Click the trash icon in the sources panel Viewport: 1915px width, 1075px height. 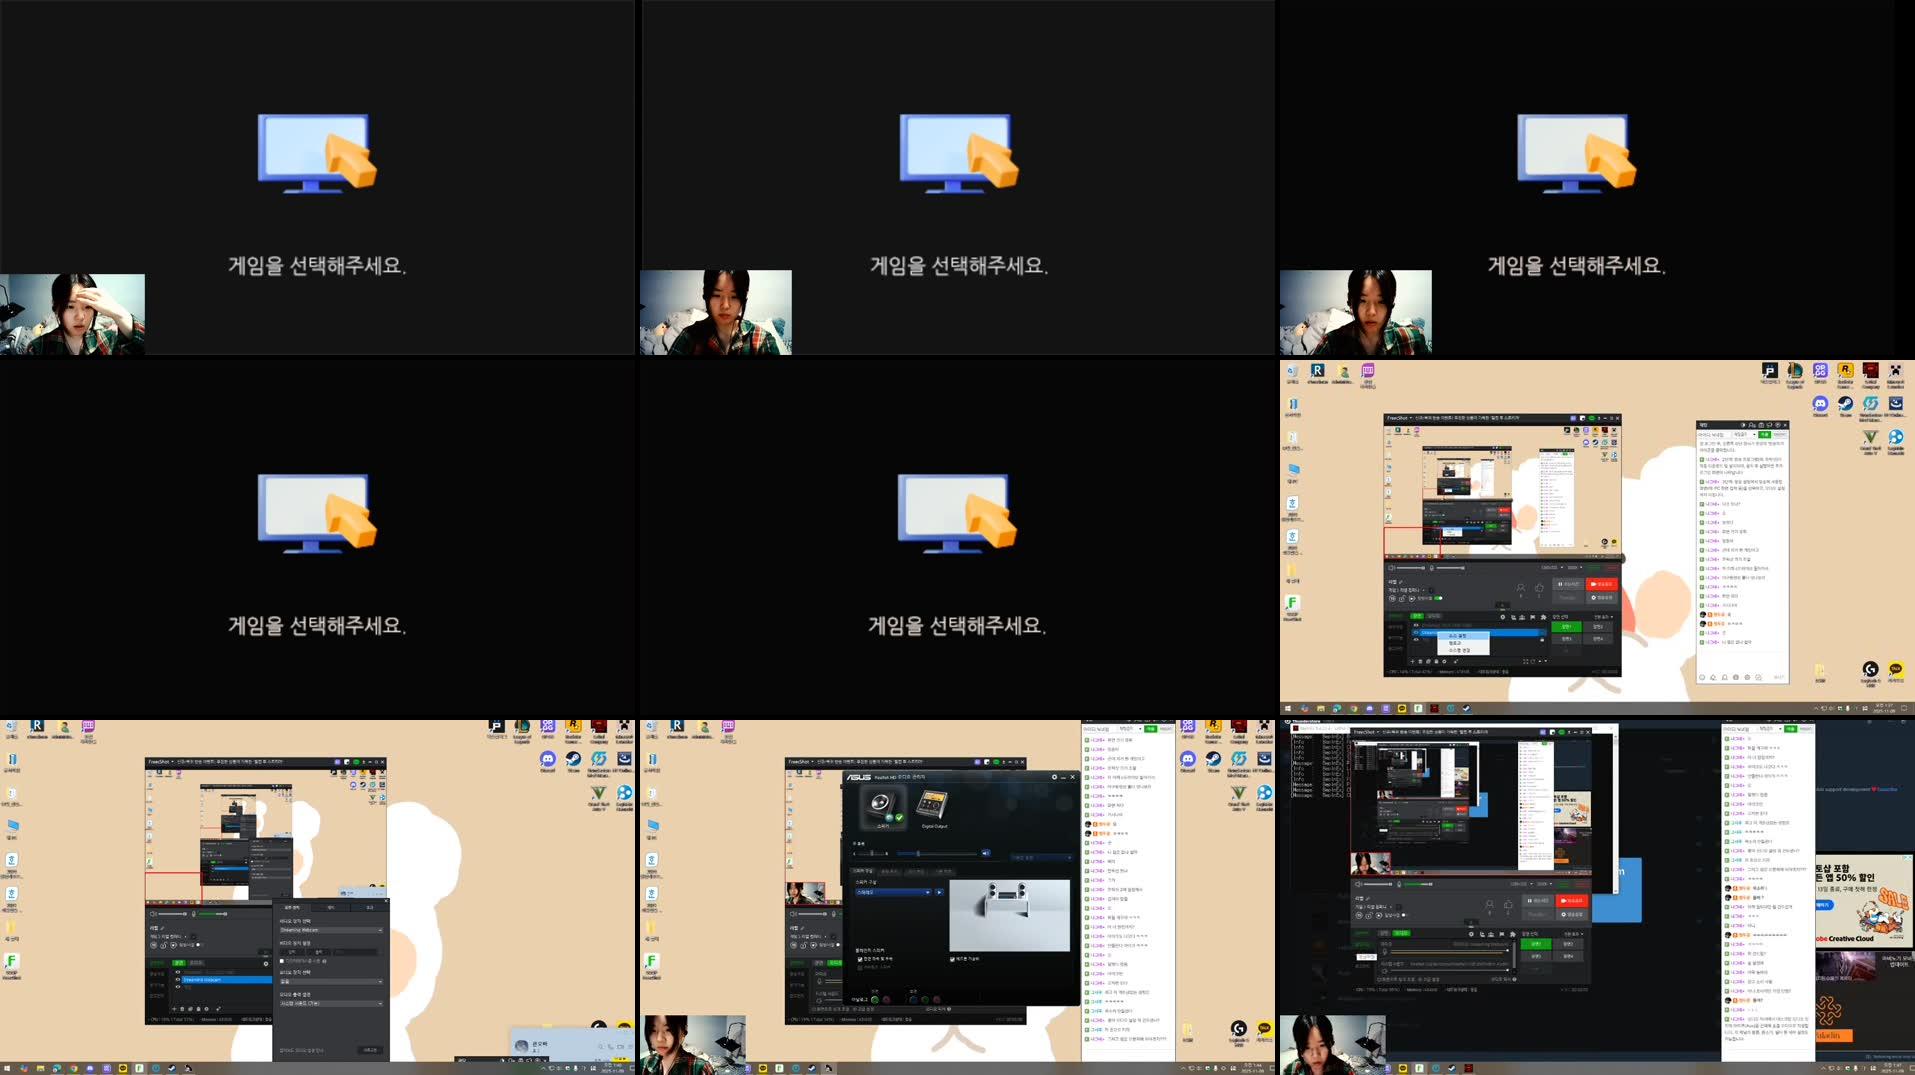click(x=182, y=1008)
